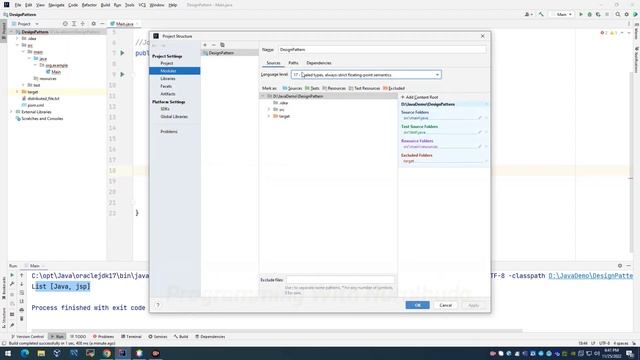Screen dimensions: 640x360
Task: Click the Cancel button
Action: [x=445, y=305]
